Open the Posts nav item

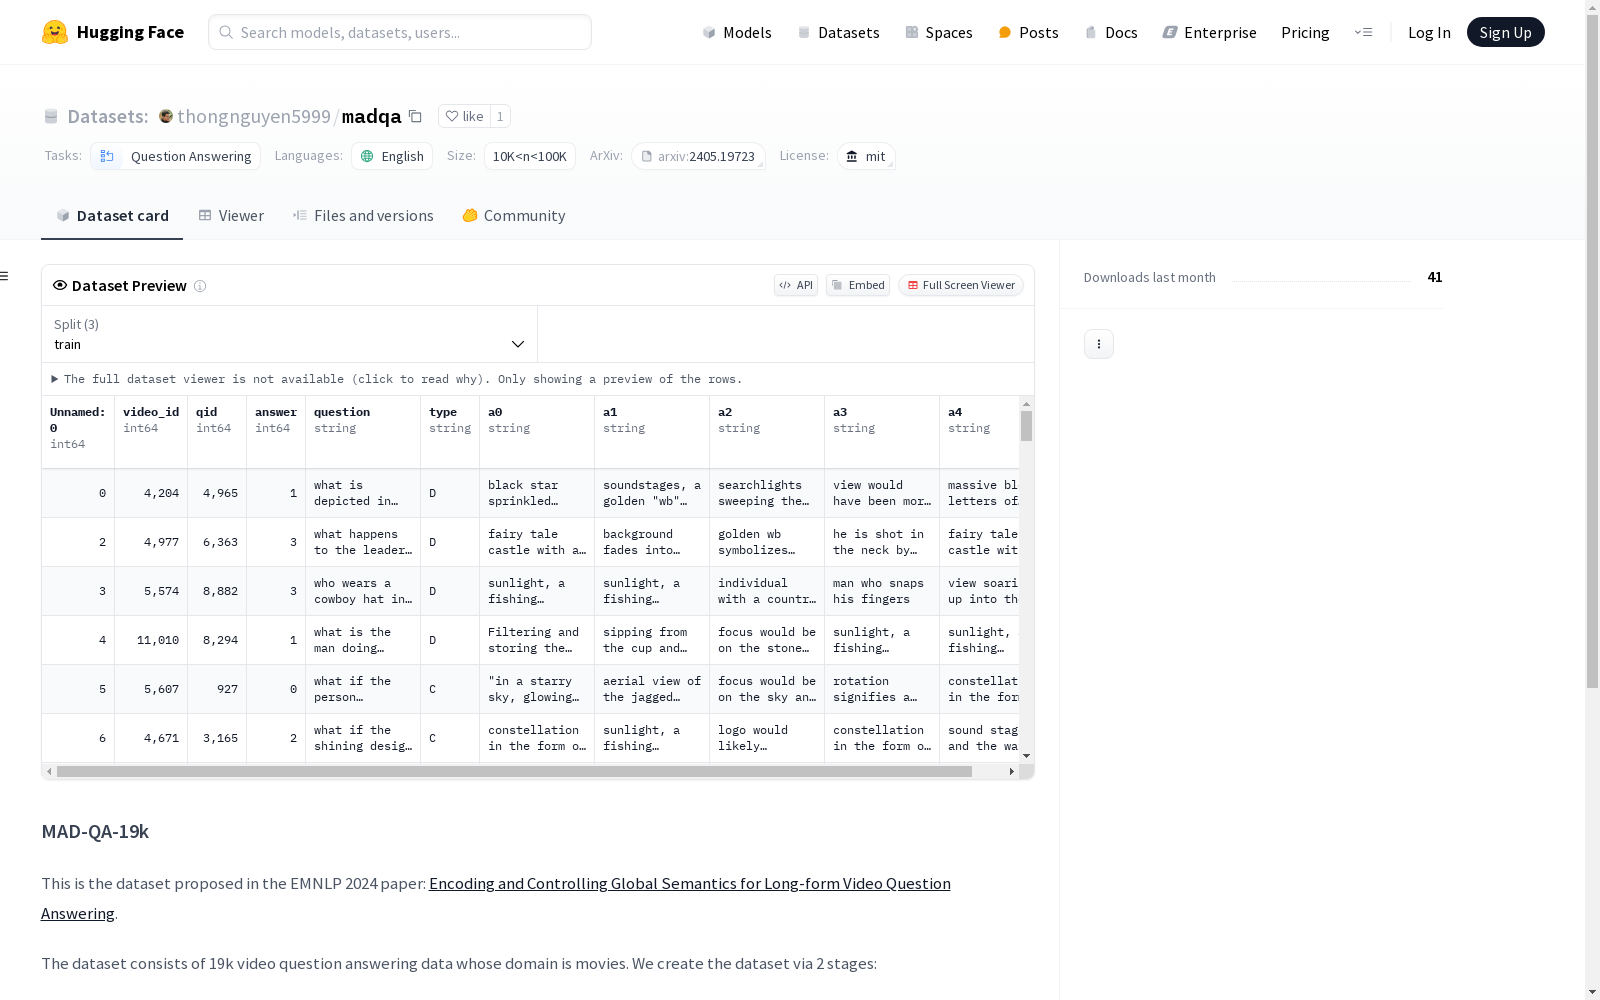(1028, 32)
